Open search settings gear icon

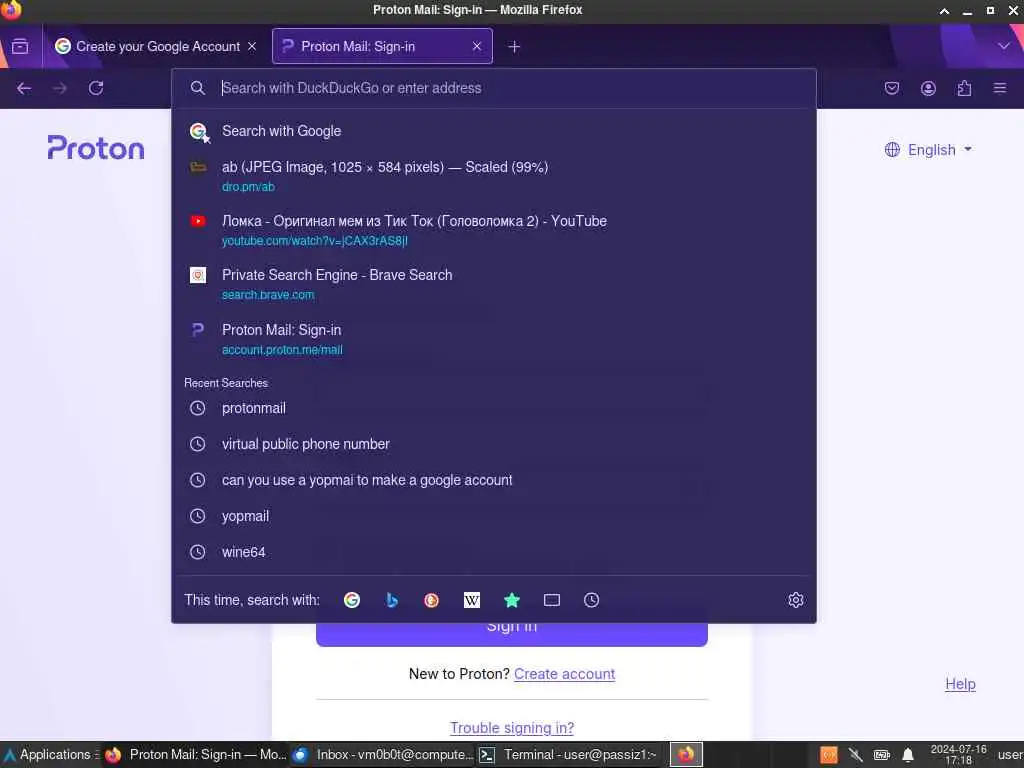coord(795,600)
